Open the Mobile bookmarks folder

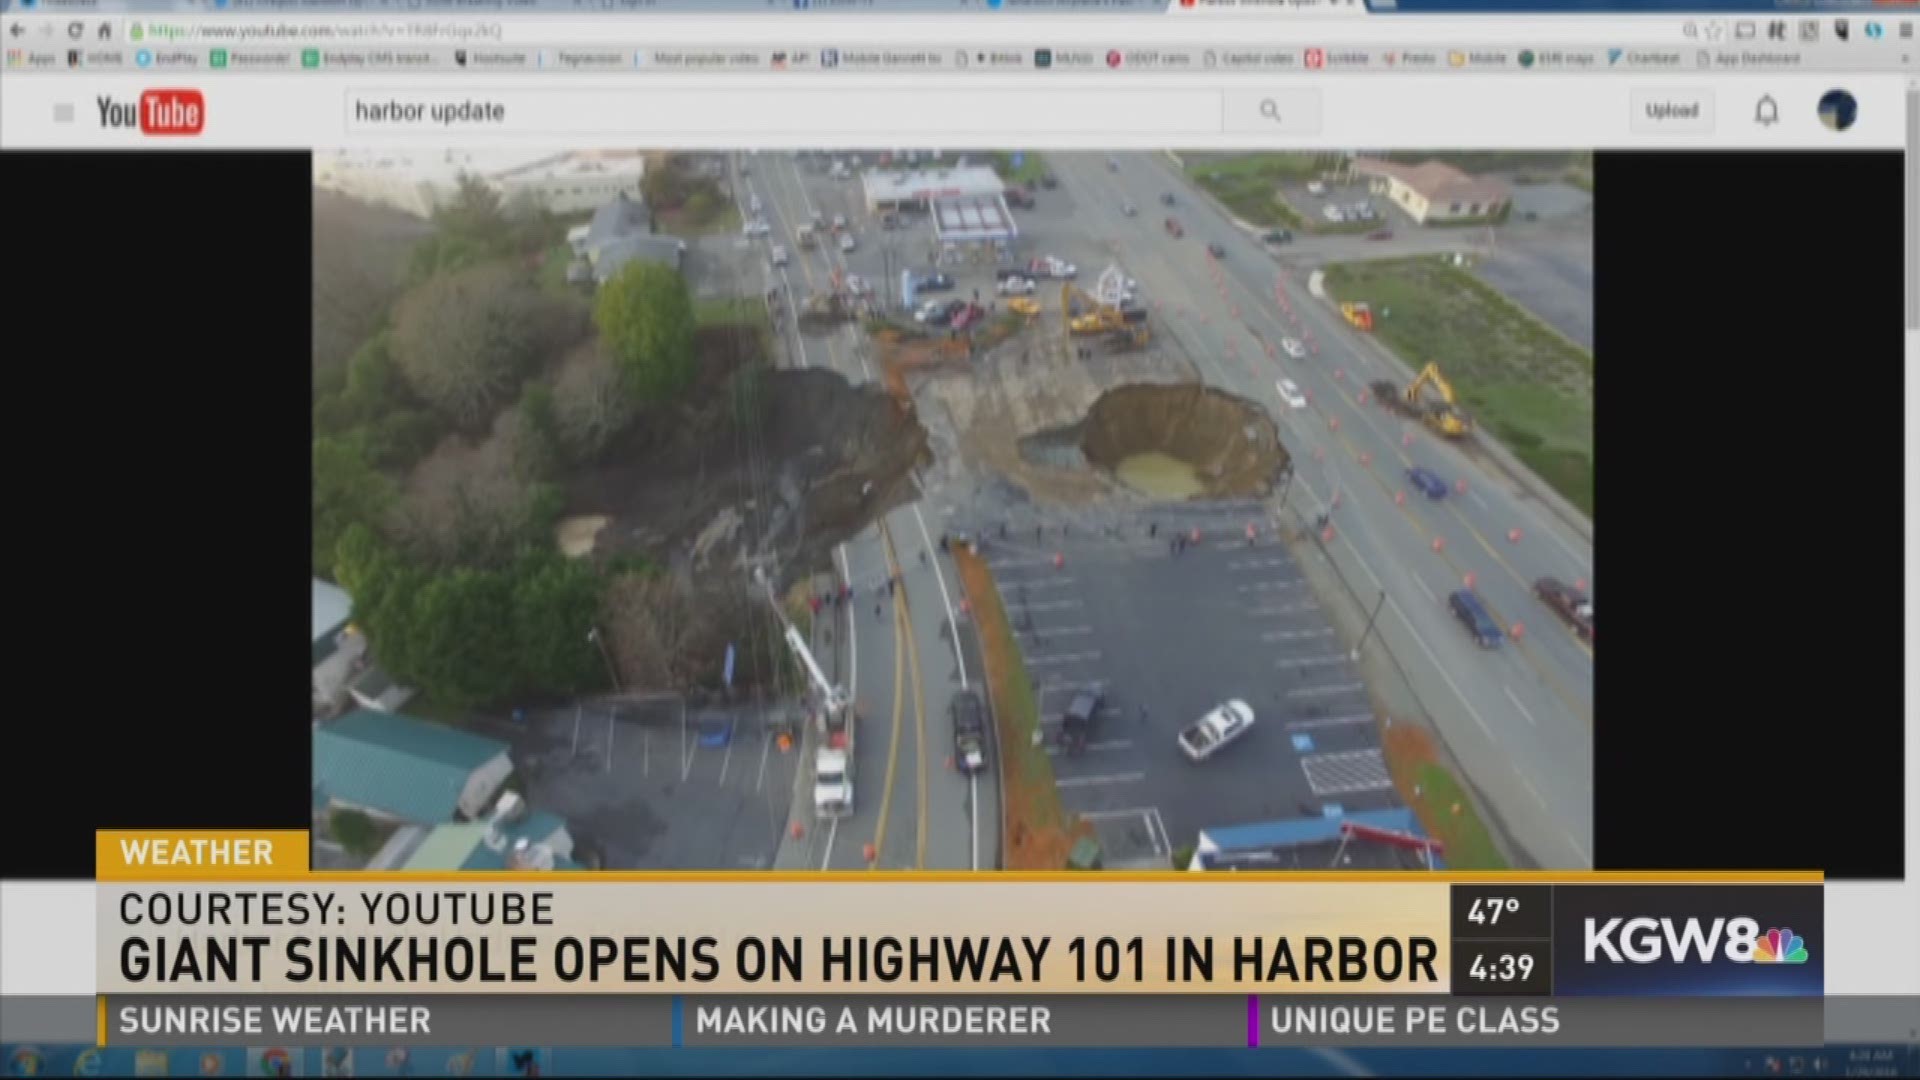(1478, 59)
